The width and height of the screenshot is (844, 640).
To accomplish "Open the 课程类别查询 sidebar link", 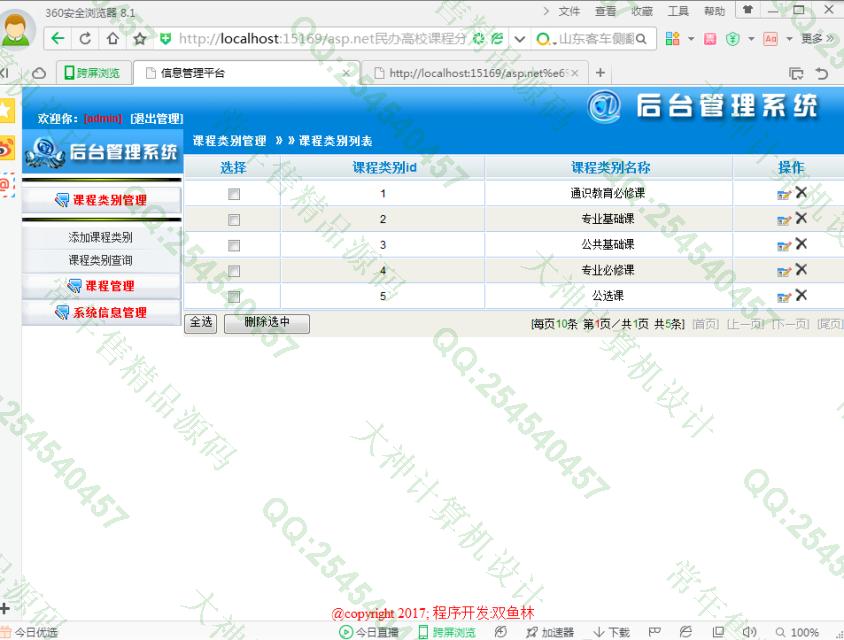I will pyautogui.click(x=101, y=261).
